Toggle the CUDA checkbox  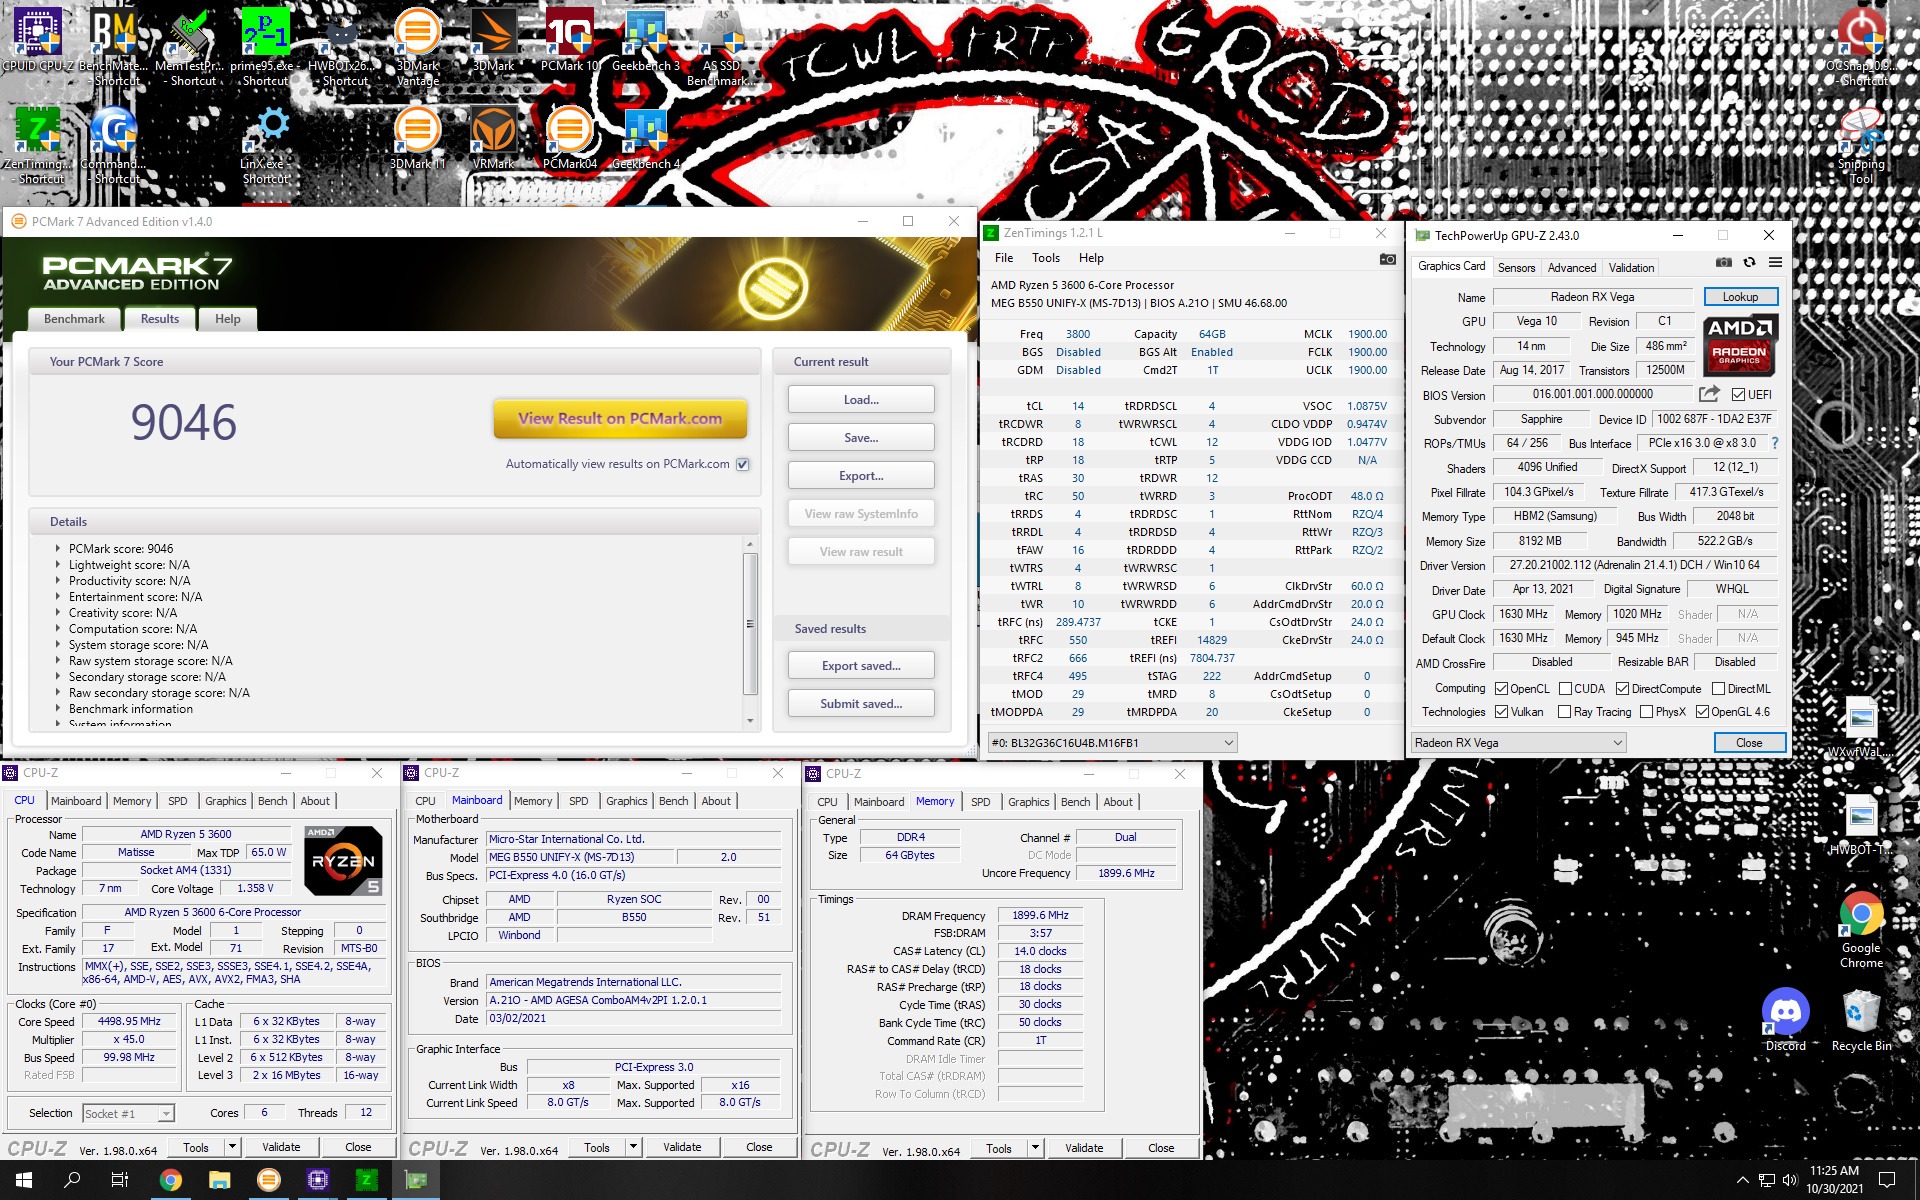tap(1565, 689)
